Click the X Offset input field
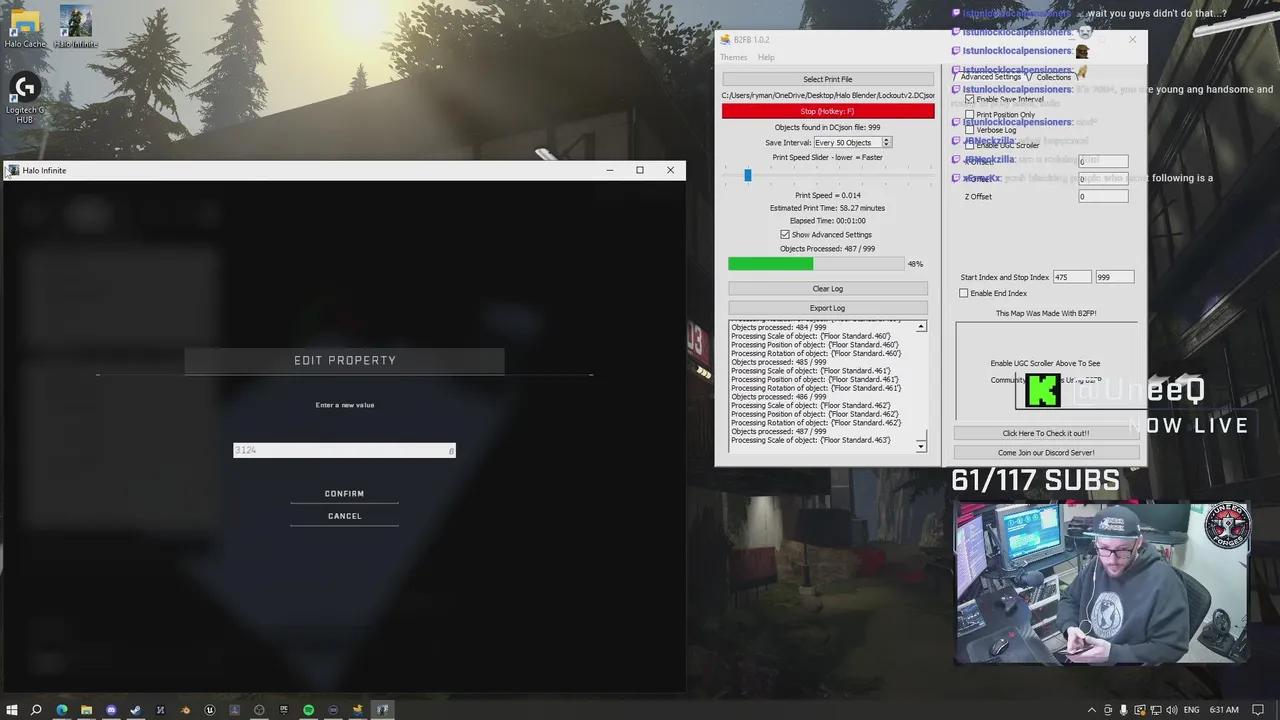 1103,161
